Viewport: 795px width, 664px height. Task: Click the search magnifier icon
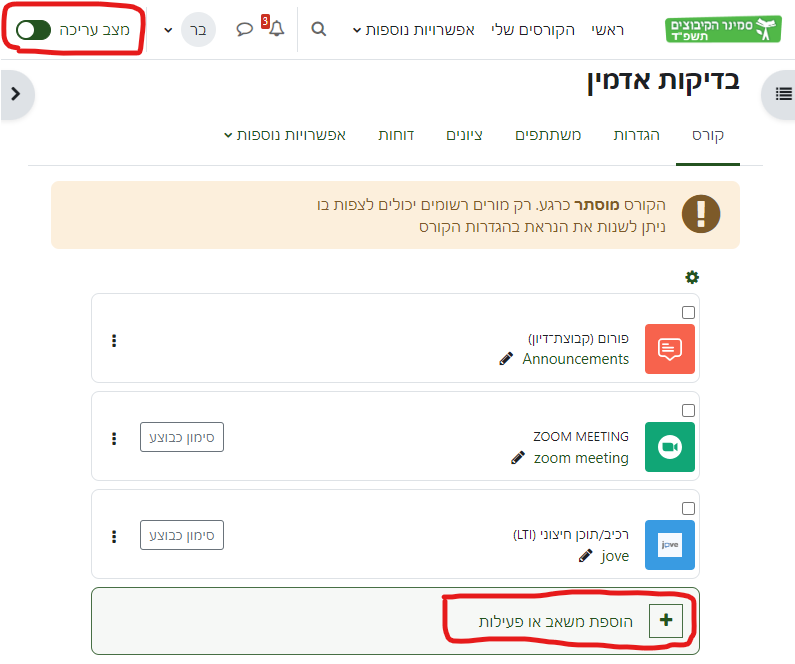319,29
